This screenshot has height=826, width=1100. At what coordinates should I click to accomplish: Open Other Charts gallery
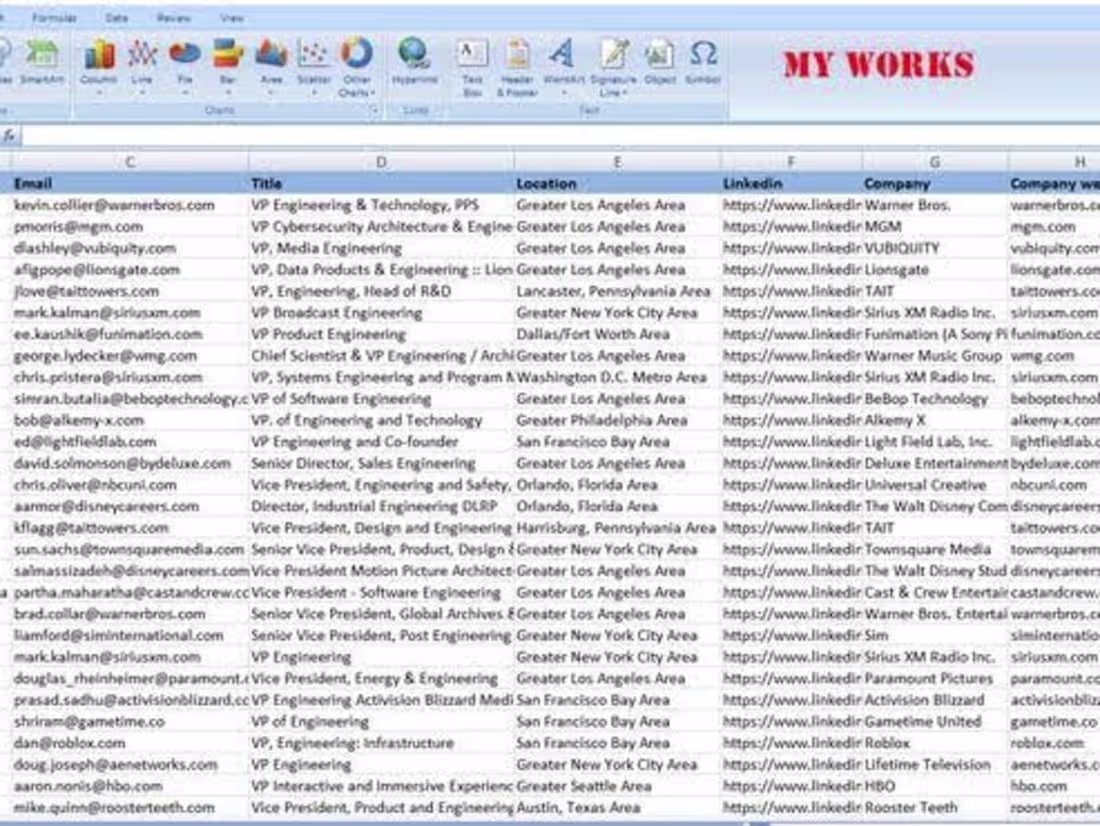pyautogui.click(x=357, y=67)
